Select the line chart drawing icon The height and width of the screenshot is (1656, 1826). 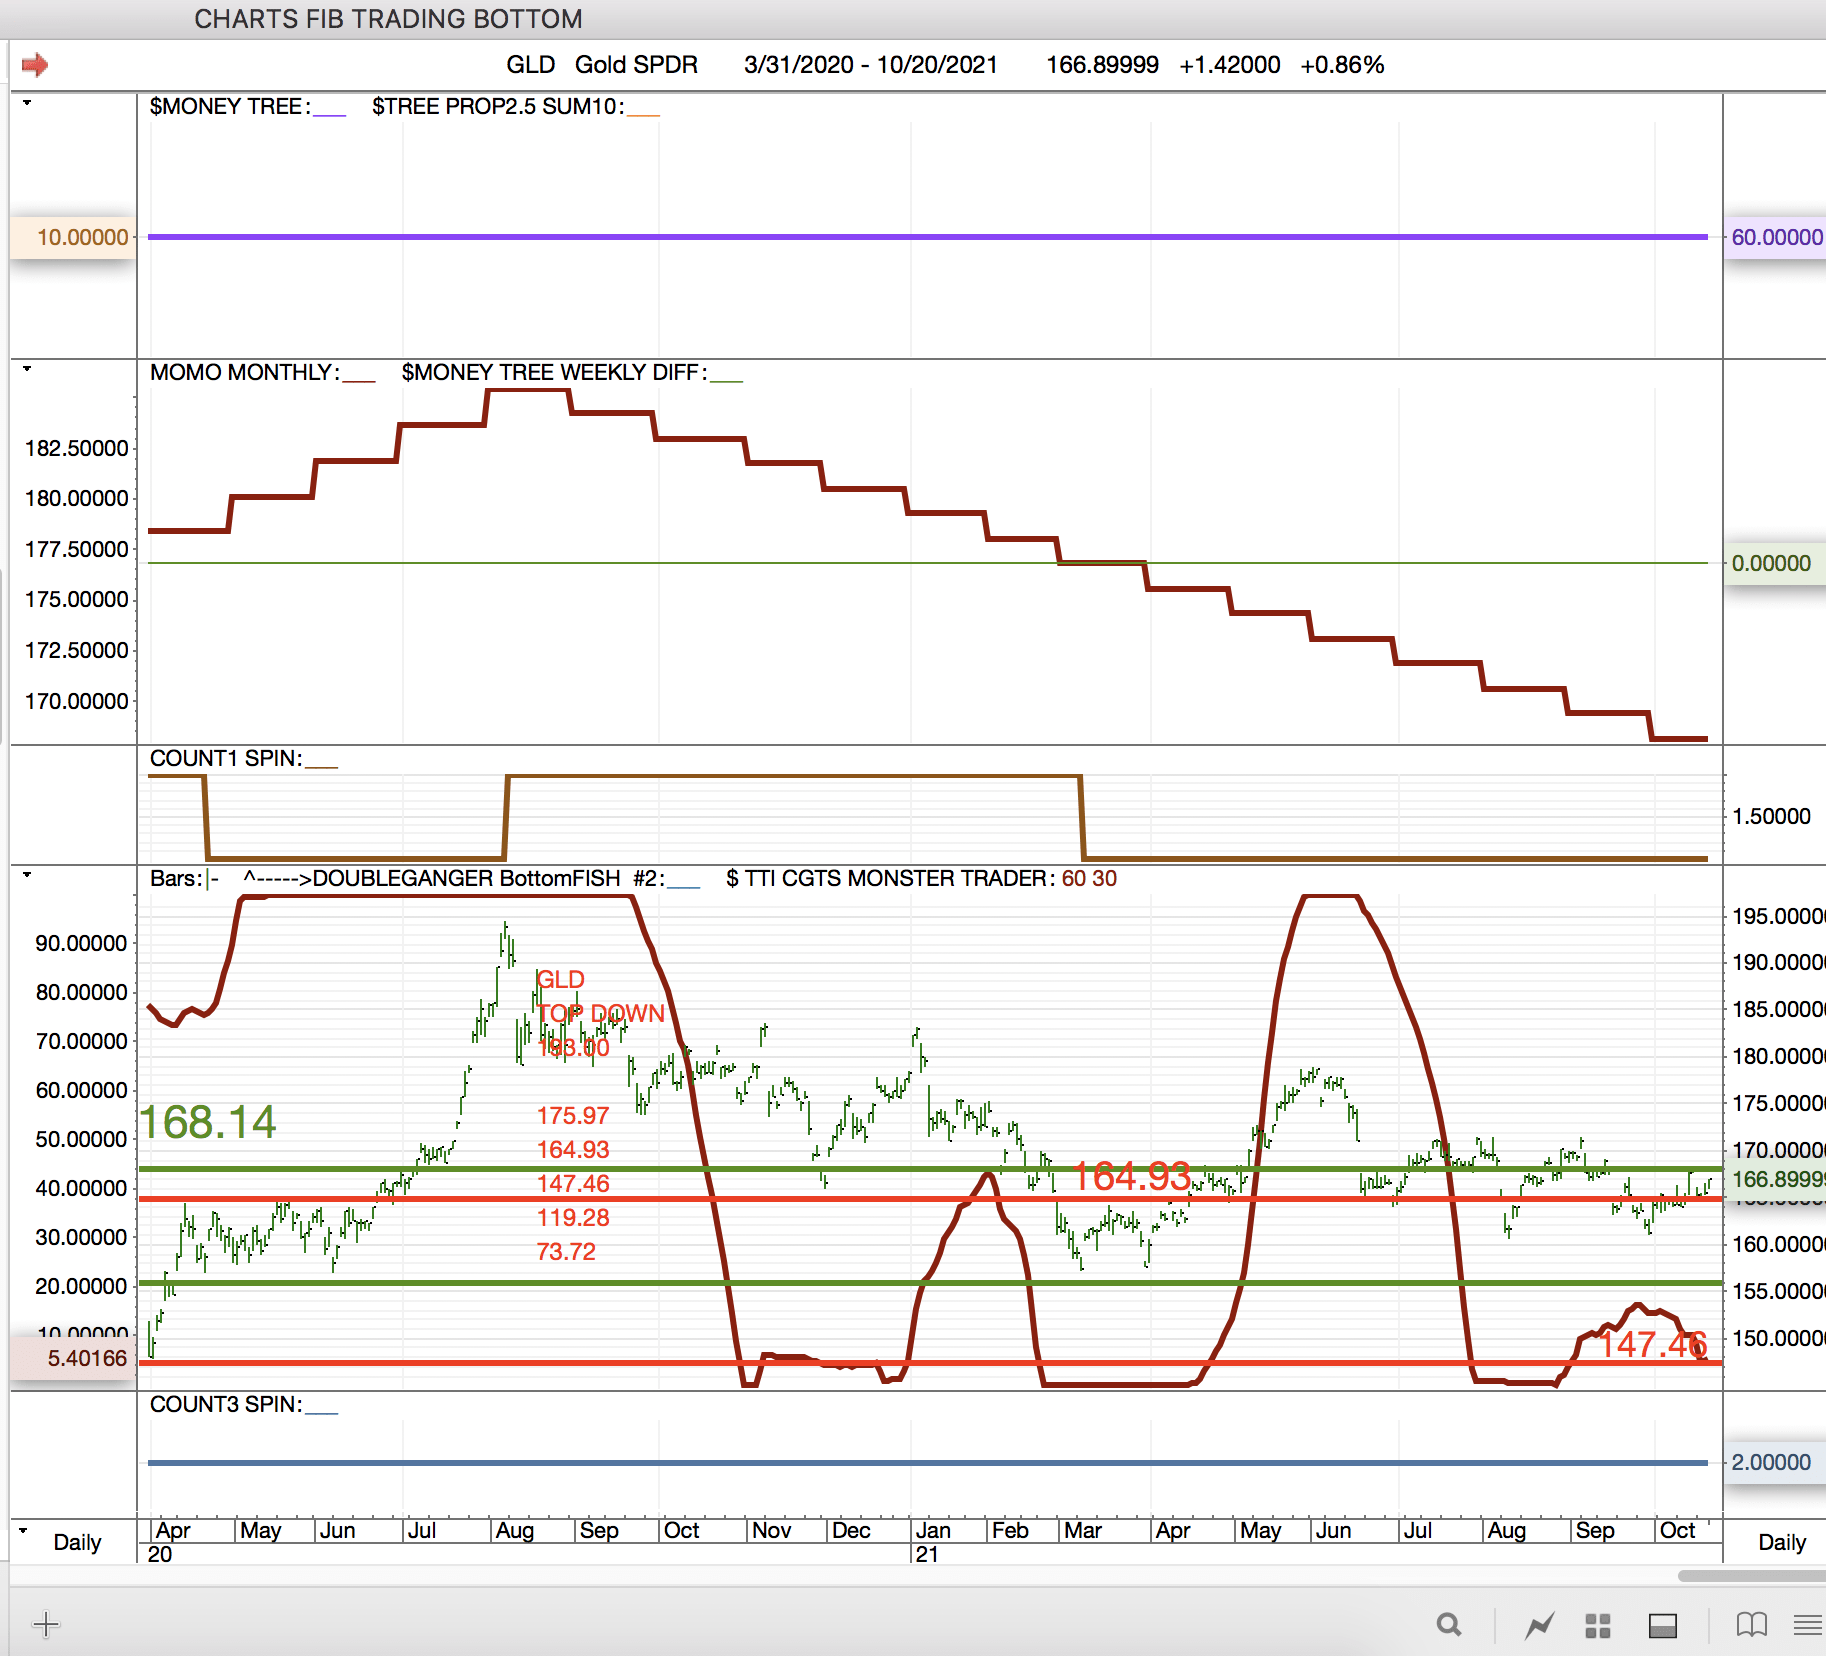click(x=1539, y=1626)
